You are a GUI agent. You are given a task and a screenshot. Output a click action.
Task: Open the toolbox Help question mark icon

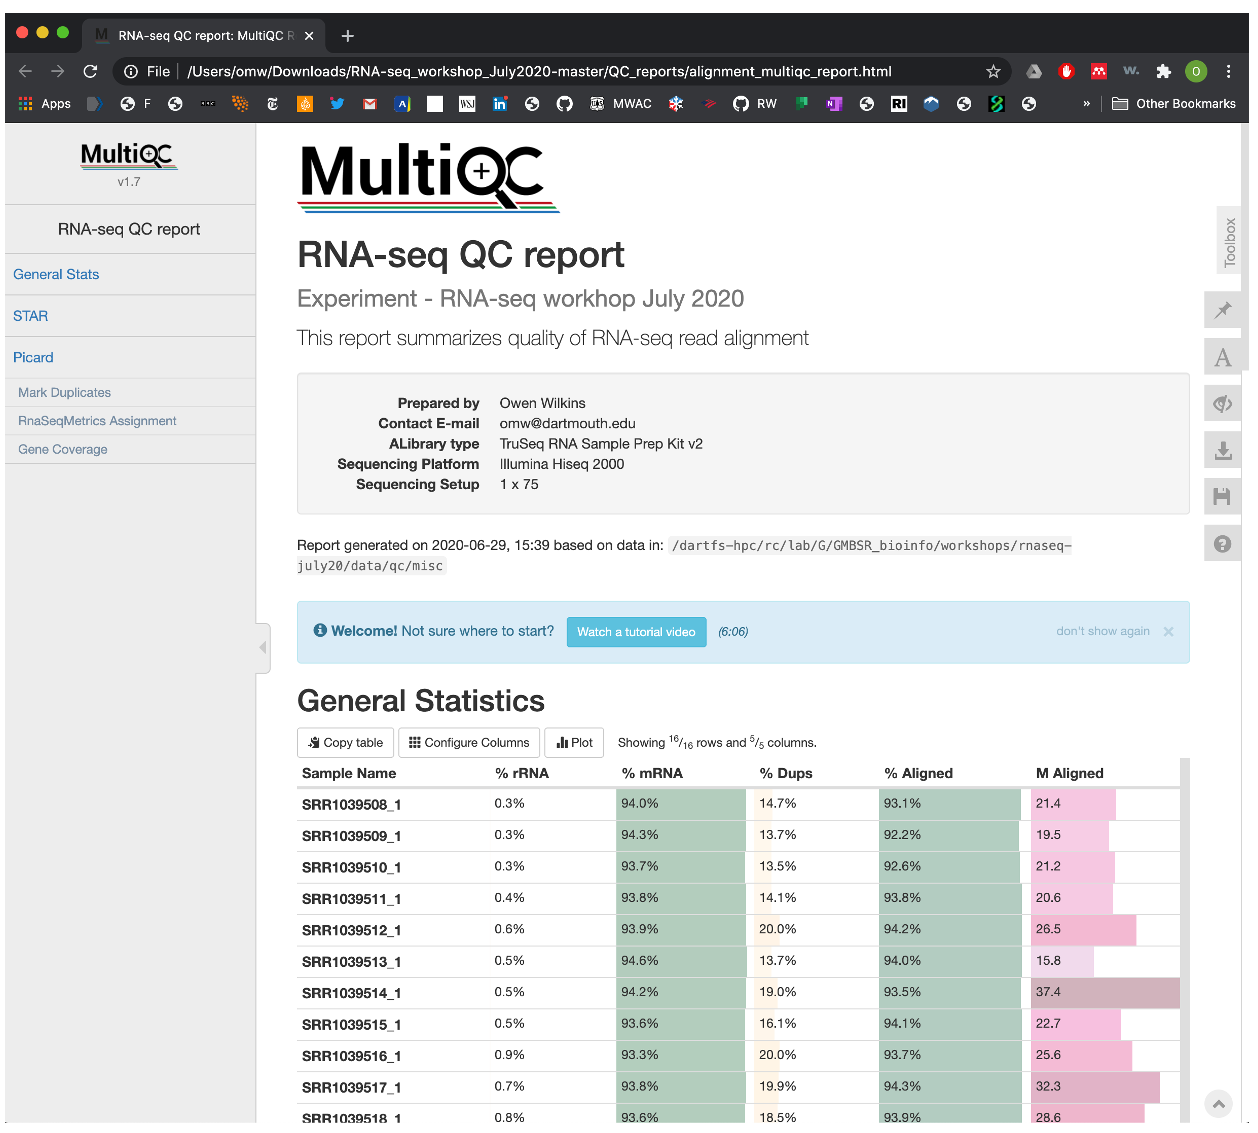pyautogui.click(x=1222, y=544)
